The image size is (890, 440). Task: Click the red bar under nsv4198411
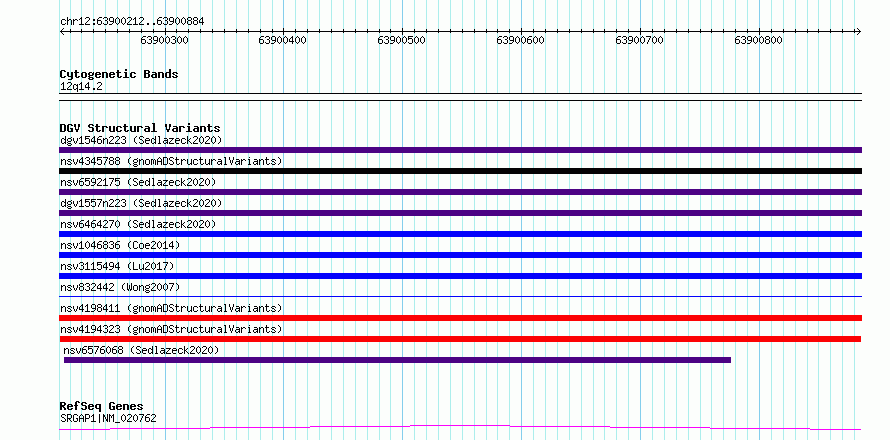[x=460, y=318]
